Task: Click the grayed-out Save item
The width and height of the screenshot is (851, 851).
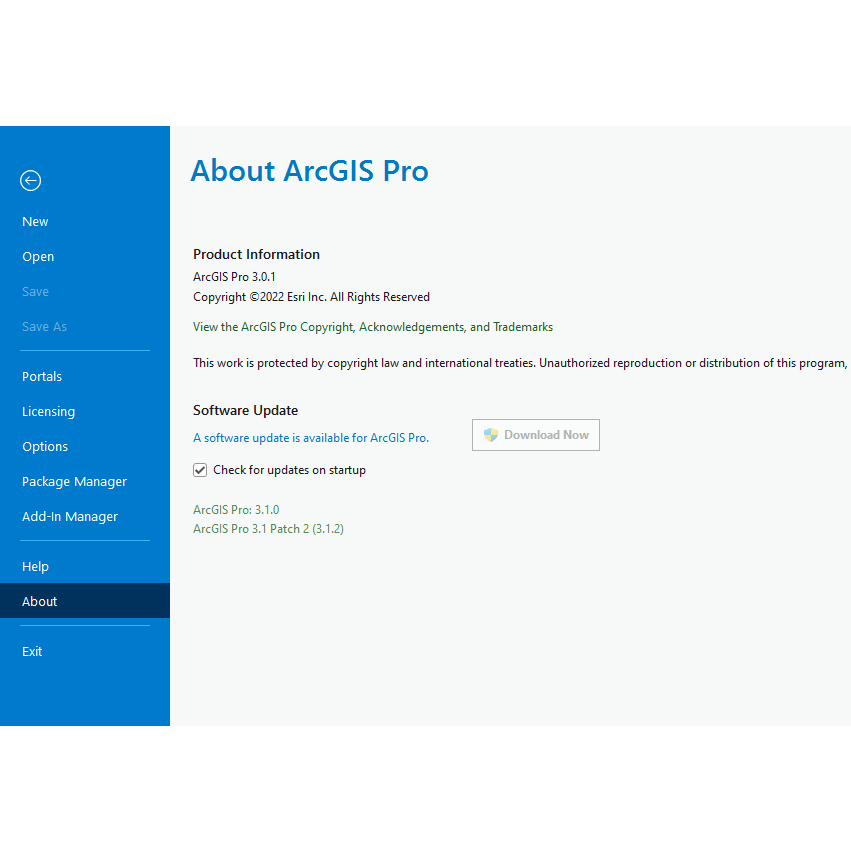Action: (x=36, y=292)
